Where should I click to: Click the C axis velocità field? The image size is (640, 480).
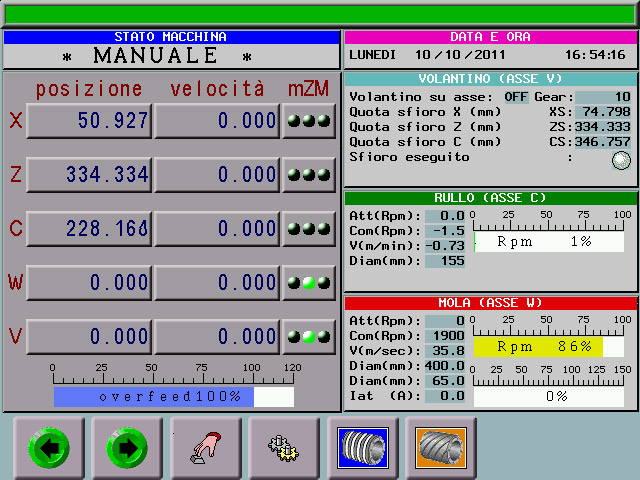click(217, 229)
